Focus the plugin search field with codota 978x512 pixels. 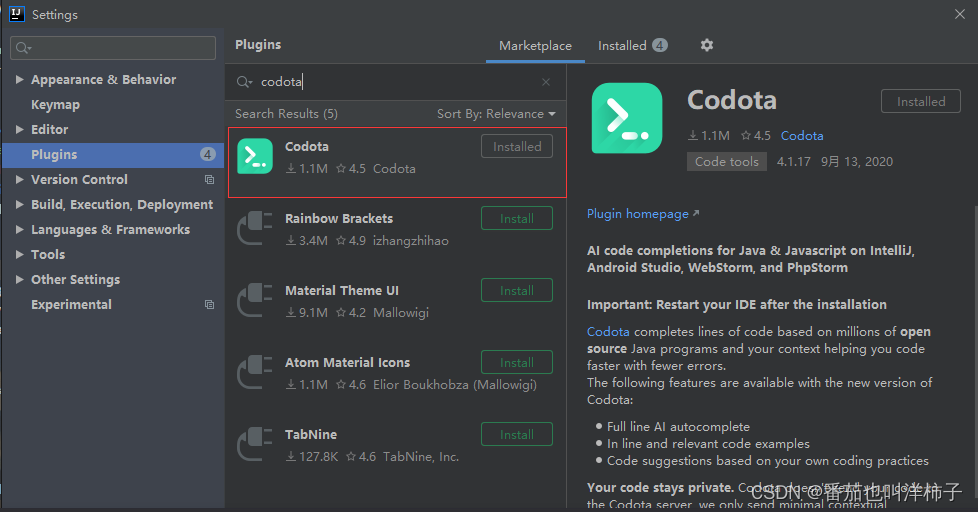click(395, 82)
